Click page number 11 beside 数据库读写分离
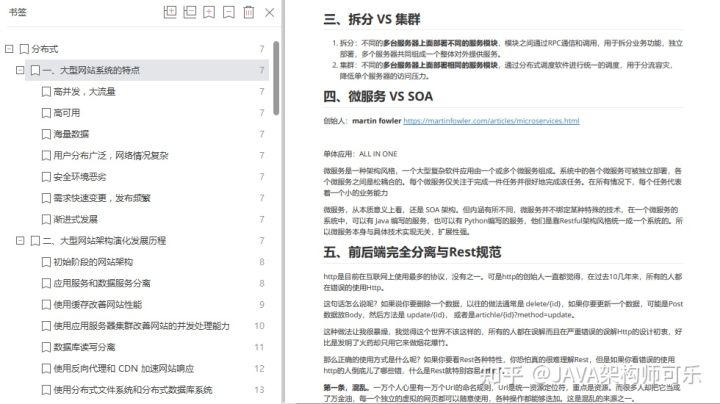 click(259, 347)
